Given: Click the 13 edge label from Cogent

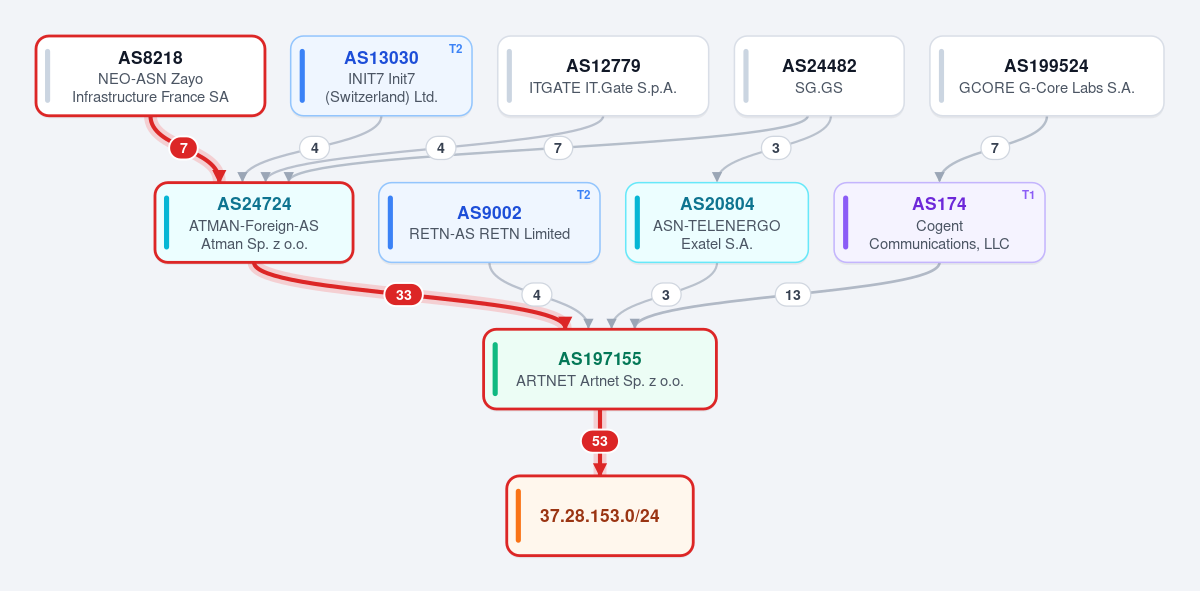Looking at the screenshot, I should coord(793,295).
